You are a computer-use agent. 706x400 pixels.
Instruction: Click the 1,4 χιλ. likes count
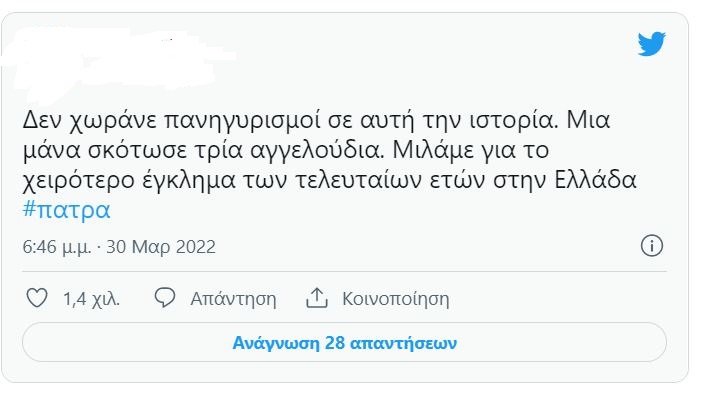(x=91, y=299)
